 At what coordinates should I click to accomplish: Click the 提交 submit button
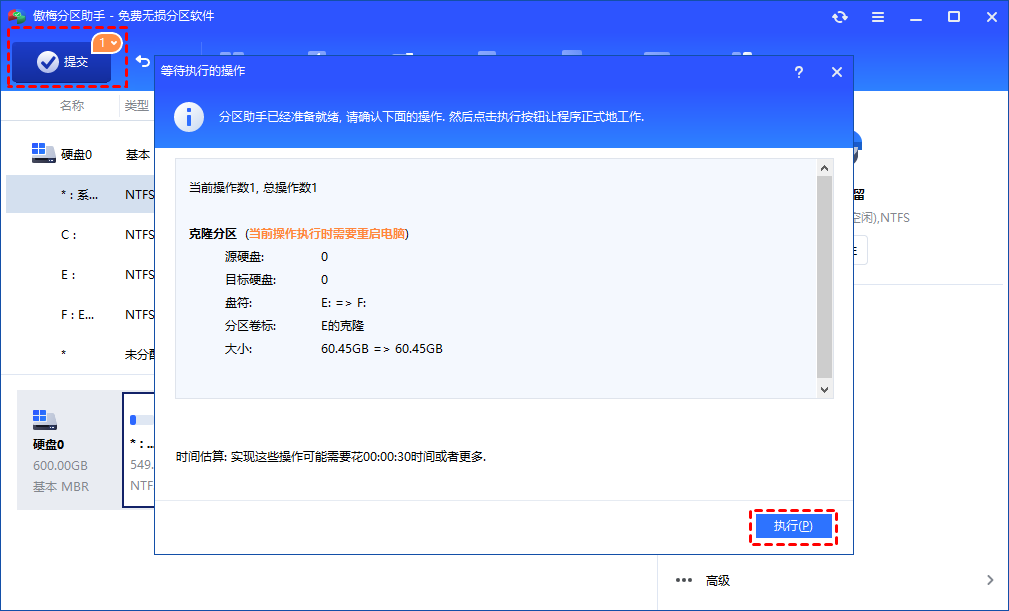tap(62, 62)
